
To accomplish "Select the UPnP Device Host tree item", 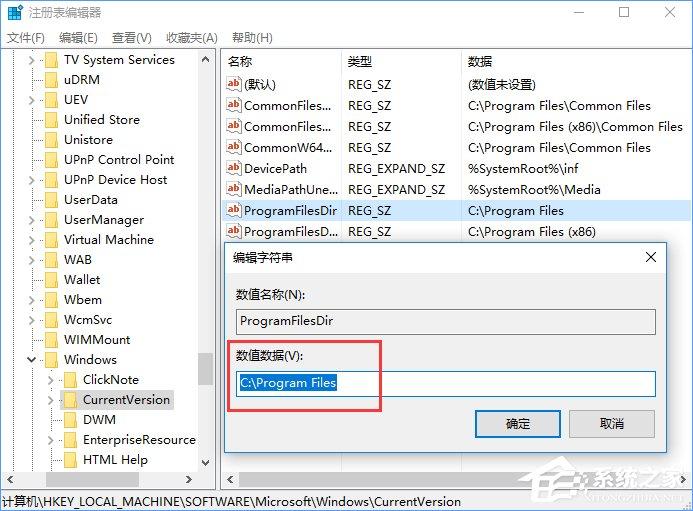I will click(x=115, y=180).
